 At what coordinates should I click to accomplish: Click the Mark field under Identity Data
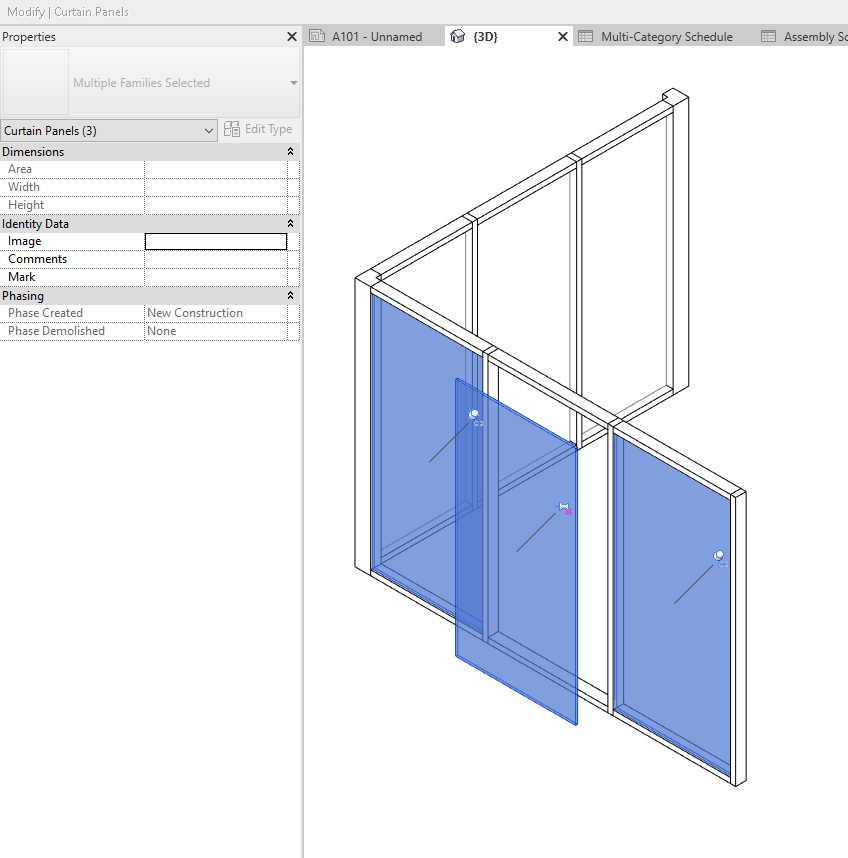(215, 276)
